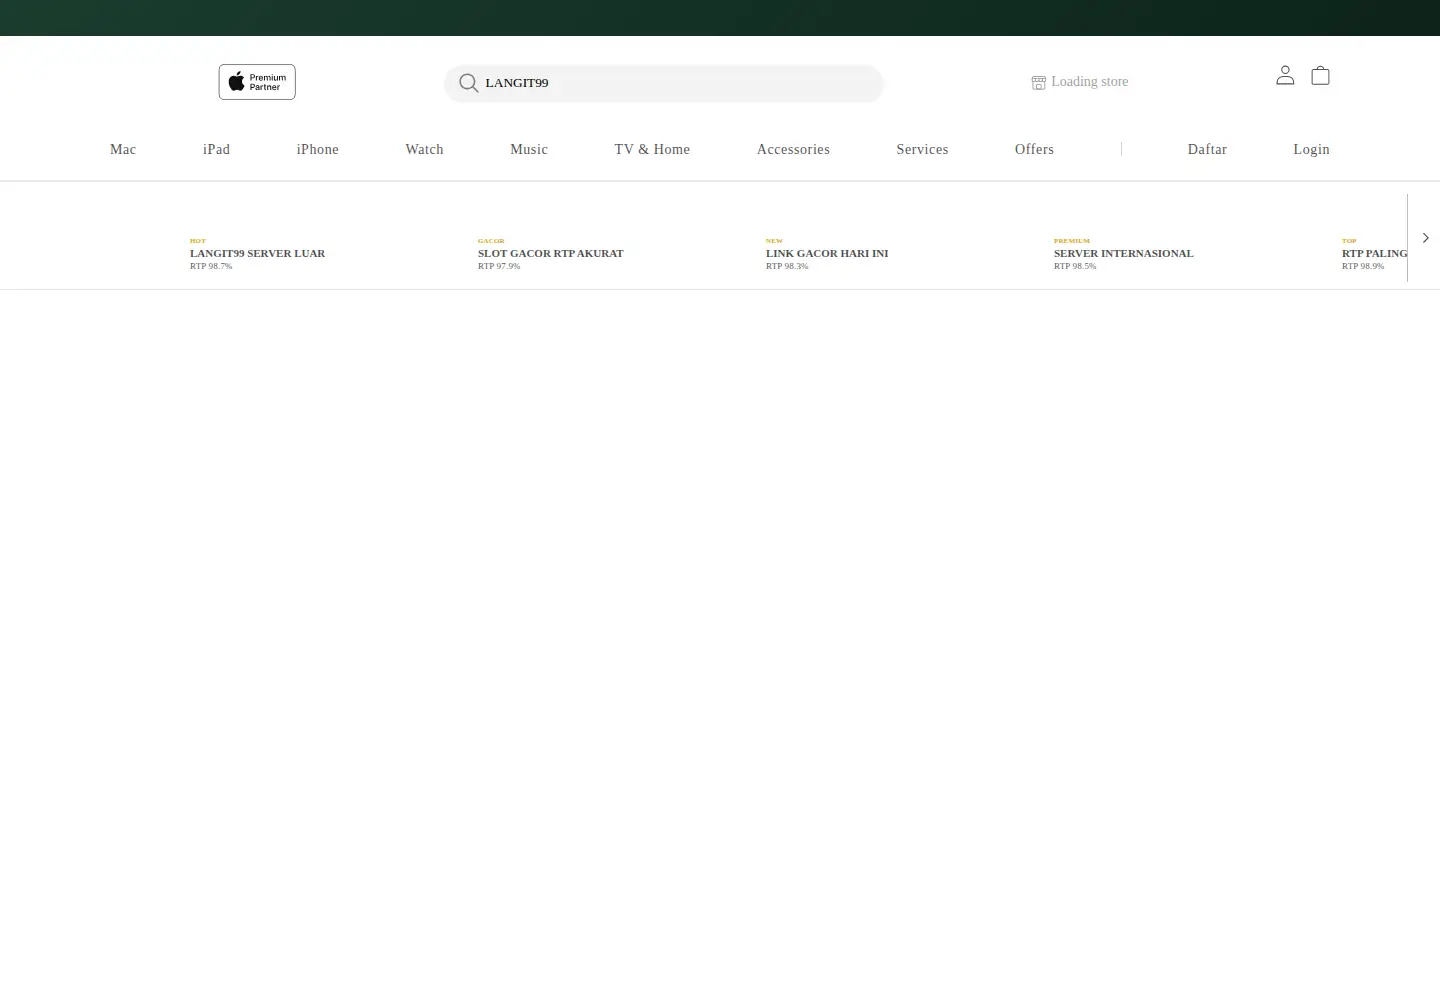Click the store icon beside Loading store

tap(1039, 83)
